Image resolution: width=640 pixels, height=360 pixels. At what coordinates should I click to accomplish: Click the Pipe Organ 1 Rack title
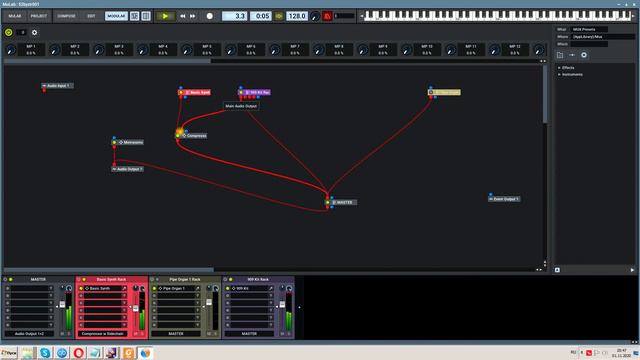coord(184,280)
